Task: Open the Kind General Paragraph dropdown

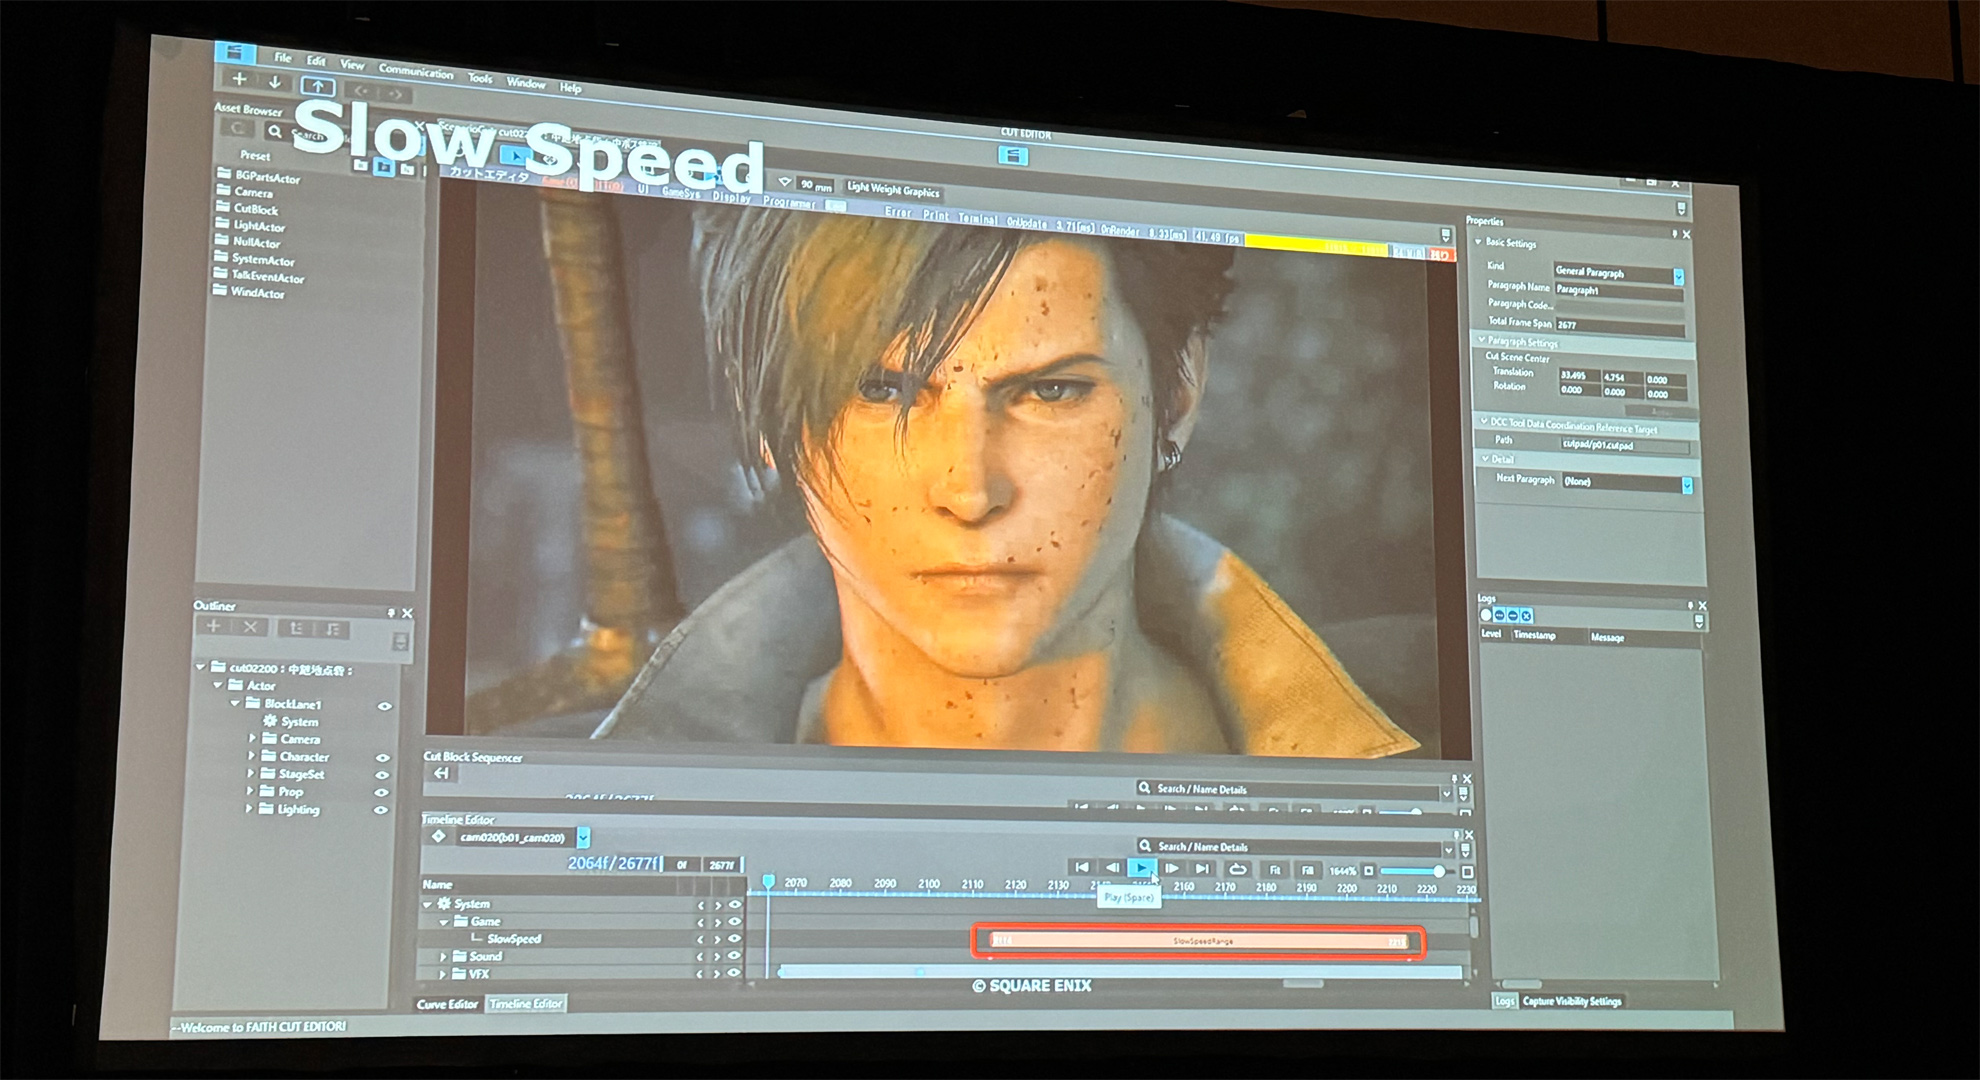Action: click(1678, 276)
